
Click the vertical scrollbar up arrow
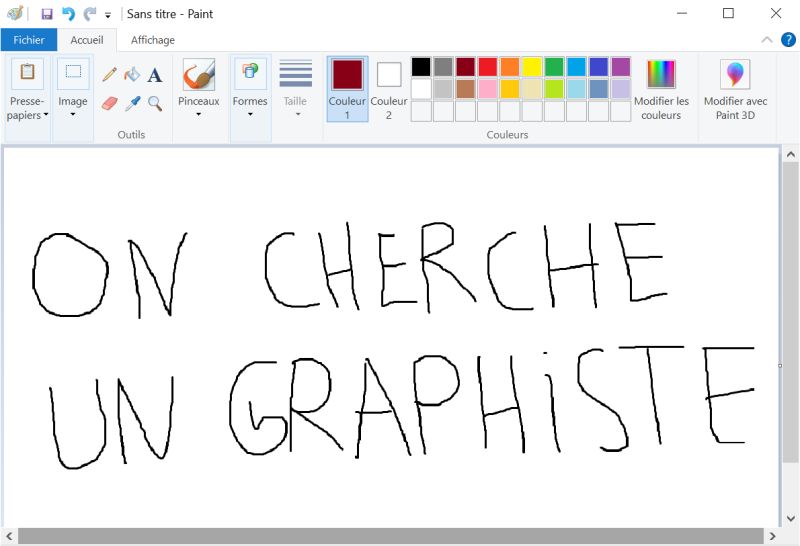click(791, 154)
